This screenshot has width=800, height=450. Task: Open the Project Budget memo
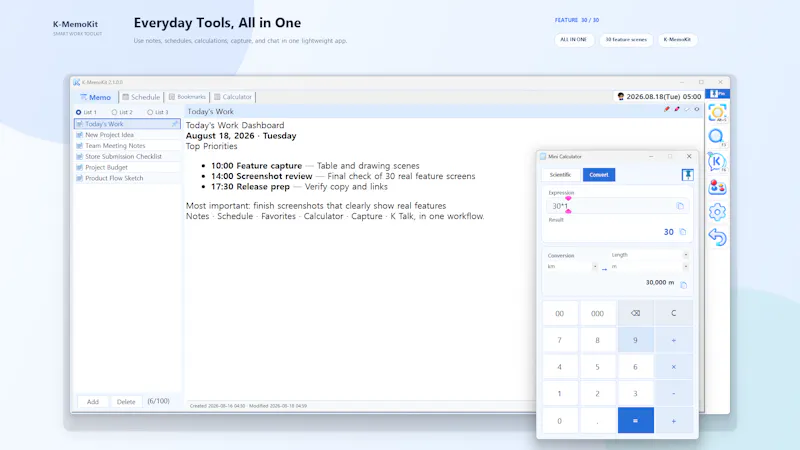point(127,167)
